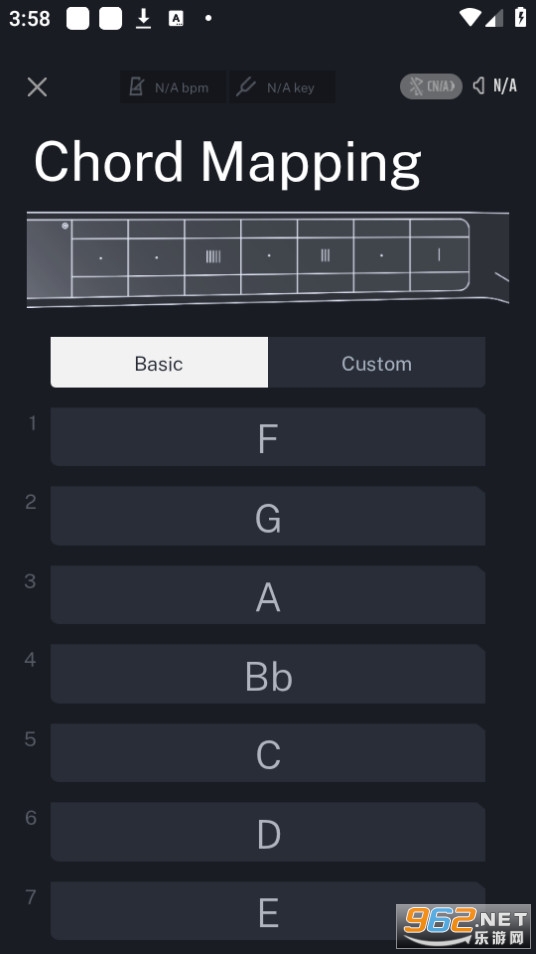Select chord G in slot 2
The height and width of the screenshot is (954, 536).
click(268, 516)
